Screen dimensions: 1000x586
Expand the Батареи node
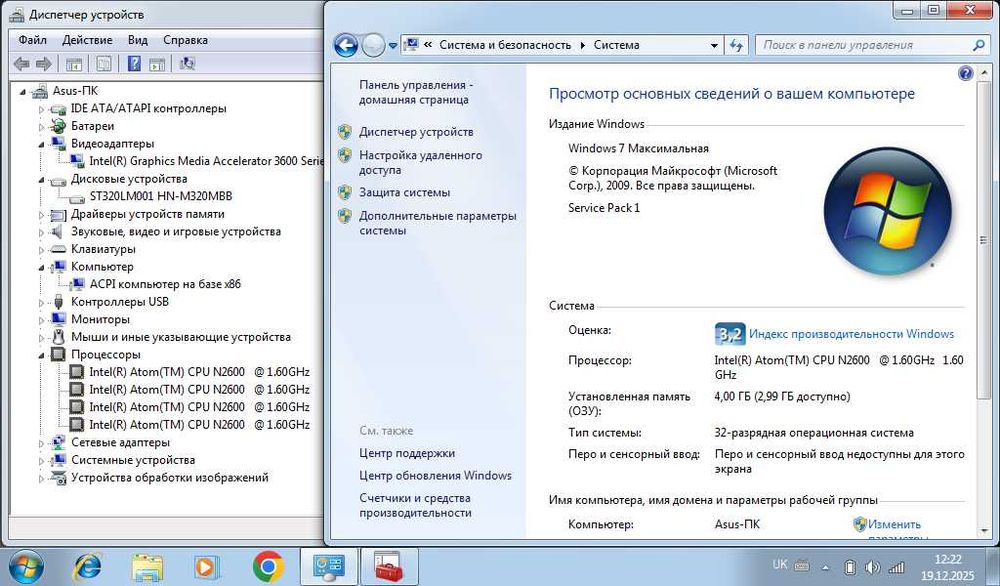pos(41,127)
